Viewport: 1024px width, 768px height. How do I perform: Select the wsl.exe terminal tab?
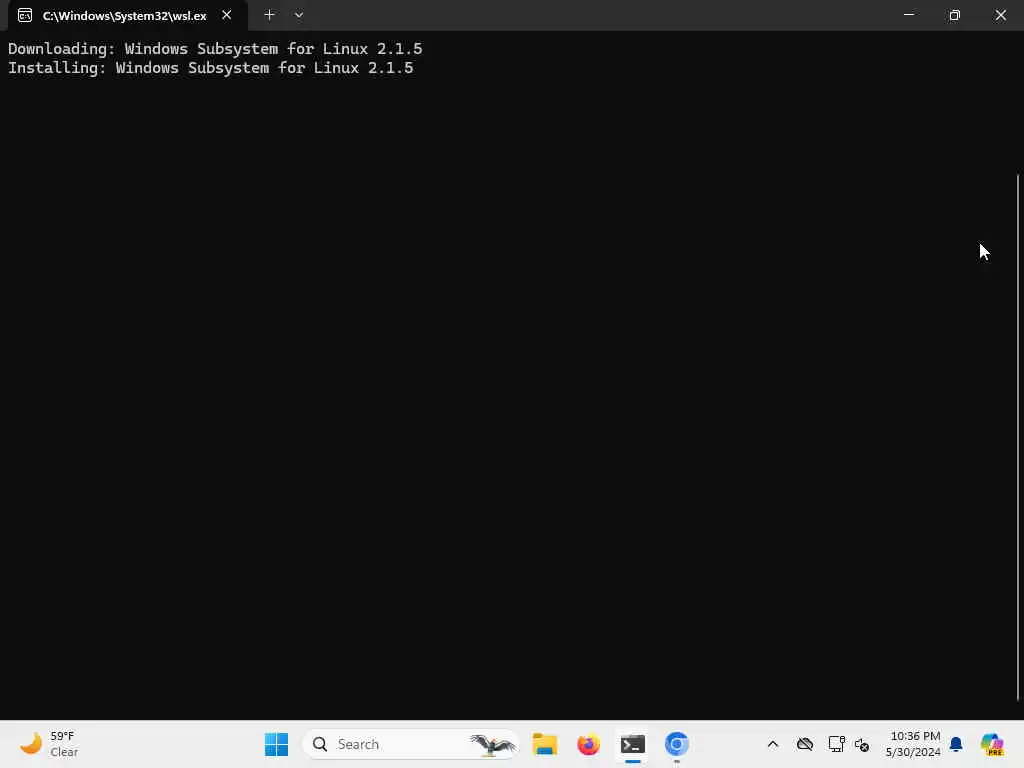[x=127, y=16]
